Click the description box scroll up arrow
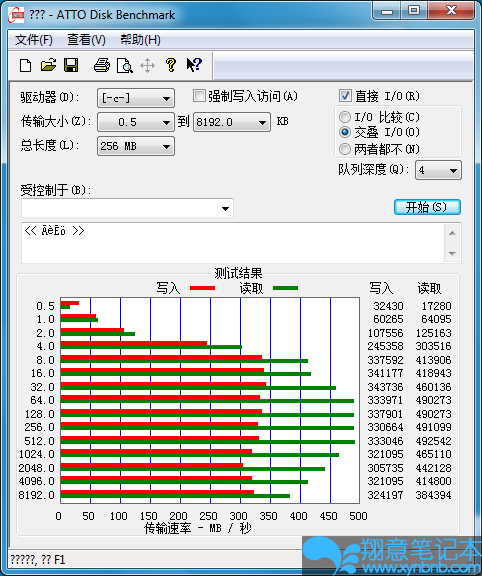Viewport: 482px width, 576px height. (452, 233)
